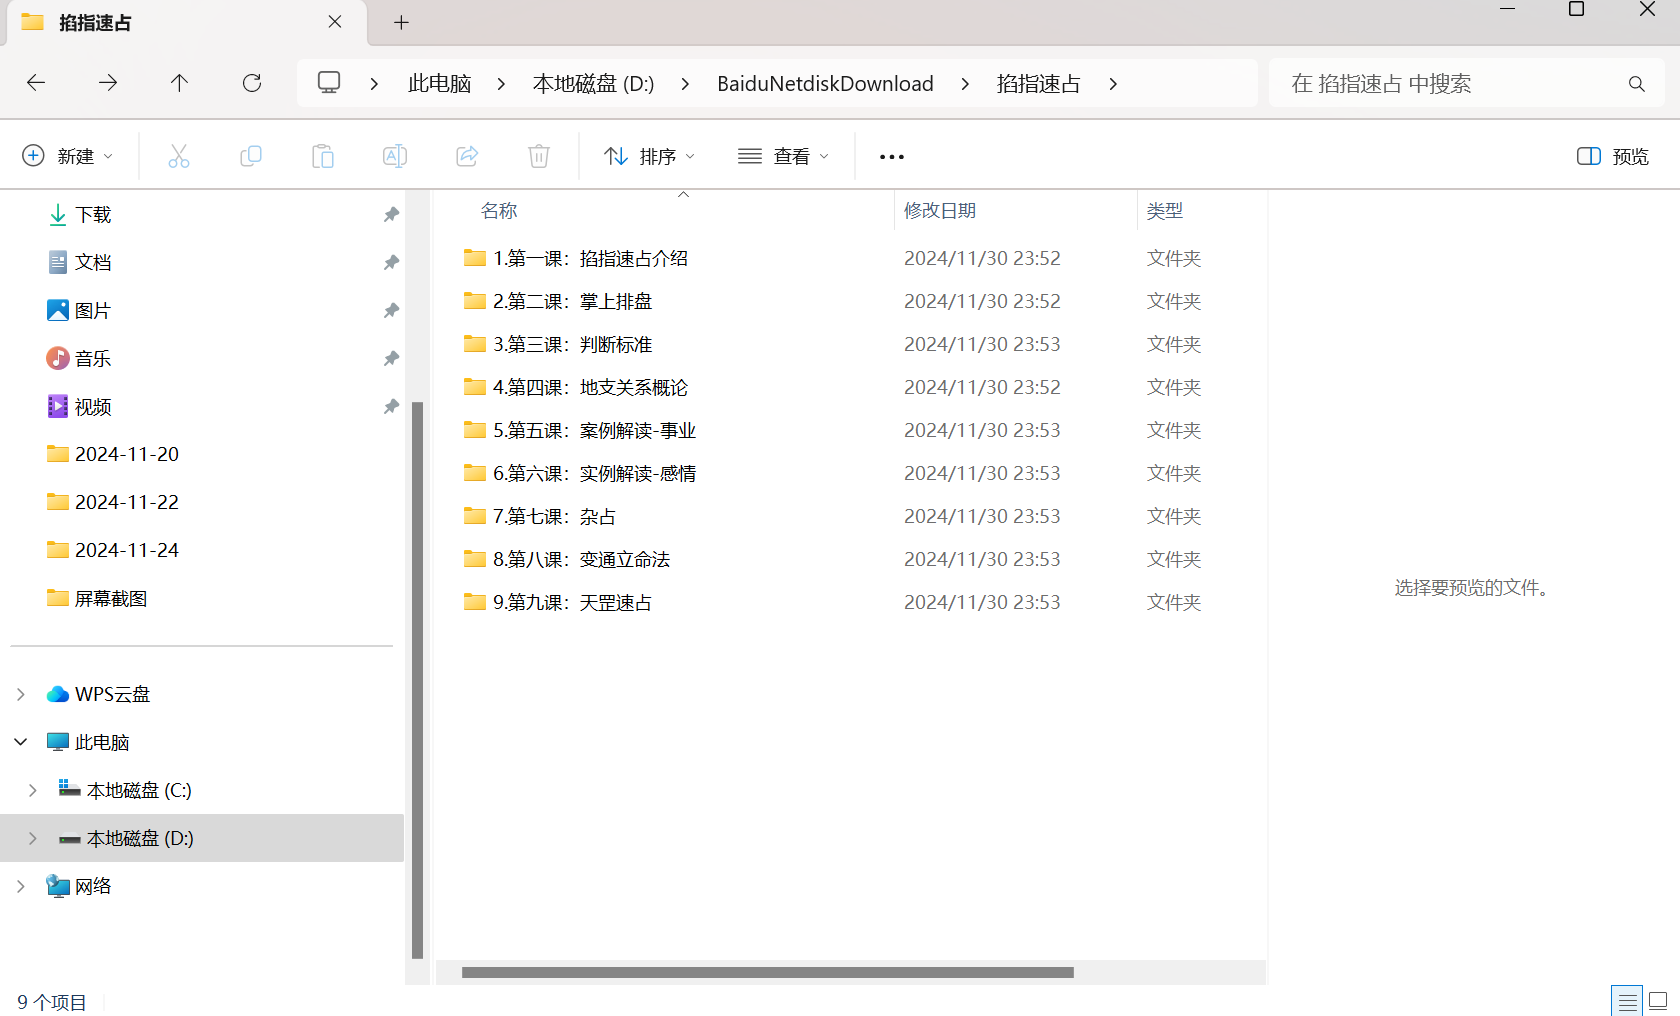Refresh the current folder view
1680x1016 pixels.
252,83
